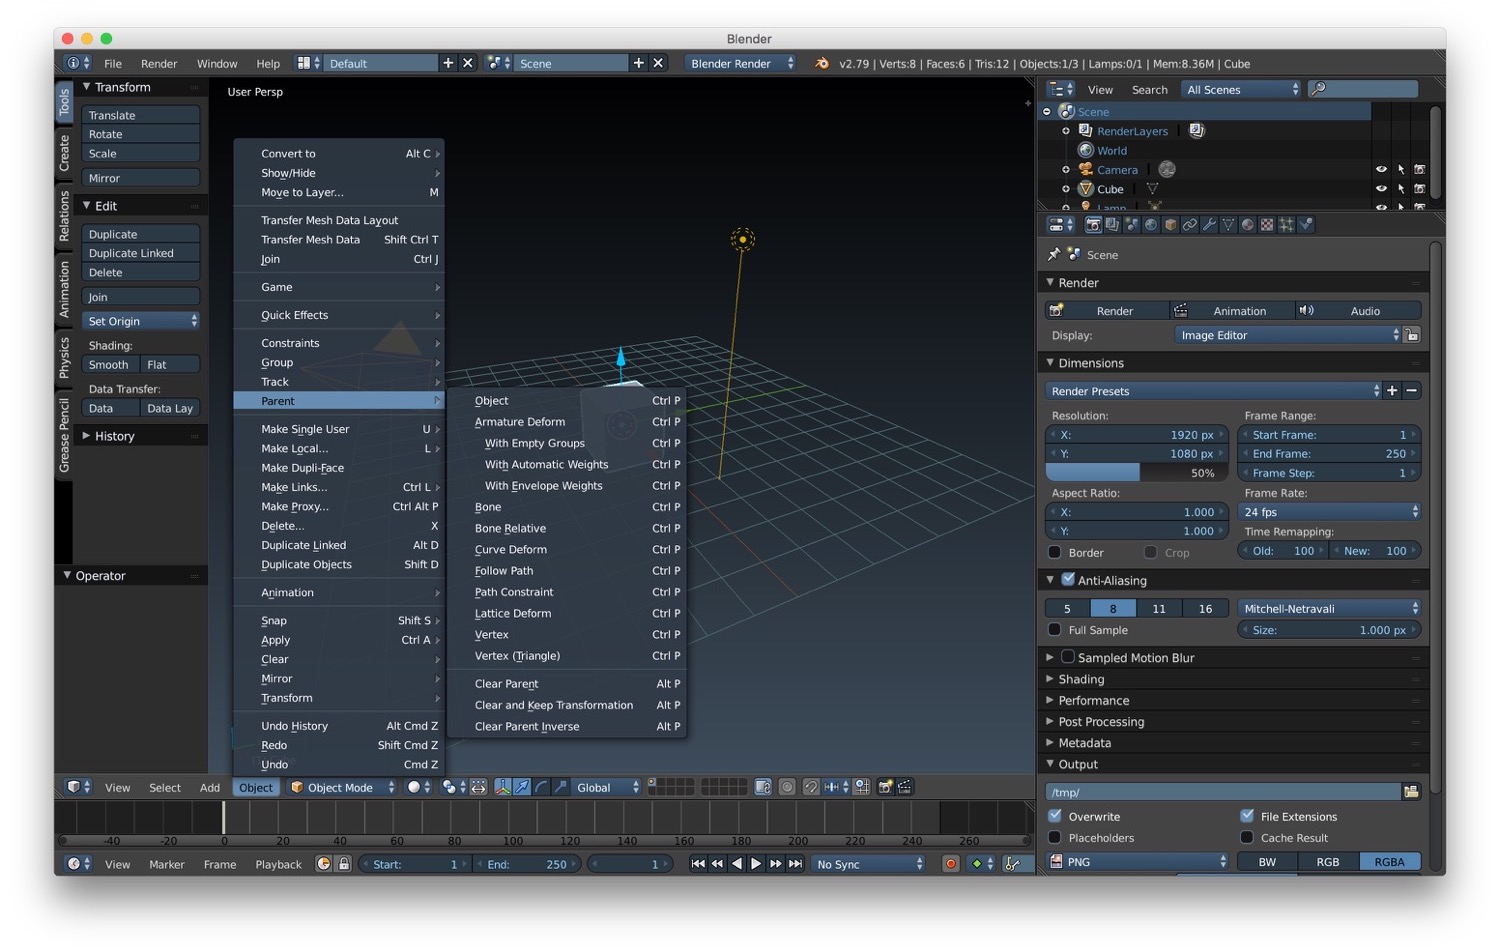Toggle Cube visibility eye in outliner
Viewport: 1500px width, 950px height.
coord(1381,189)
